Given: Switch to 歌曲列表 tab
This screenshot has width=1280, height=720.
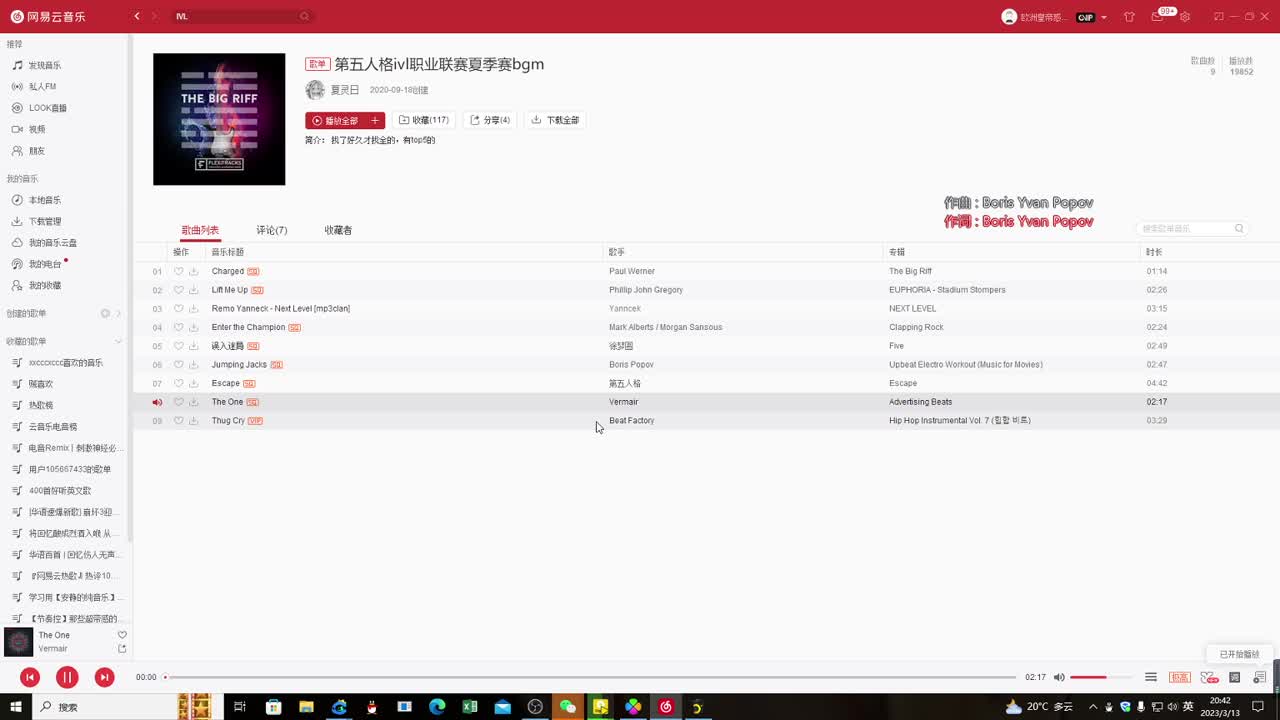Looking at the screenshot, I should point(200,230).
